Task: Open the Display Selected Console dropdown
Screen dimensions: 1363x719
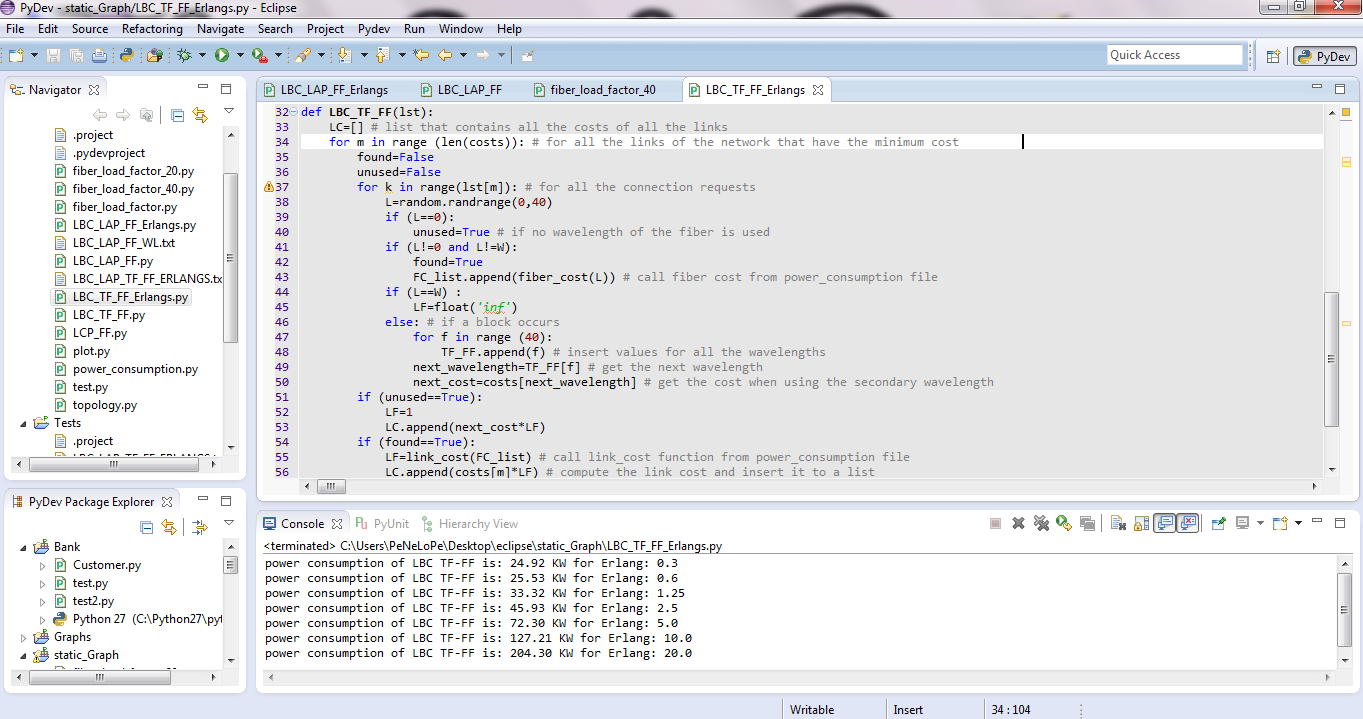Action: (x=1260, y=523)
